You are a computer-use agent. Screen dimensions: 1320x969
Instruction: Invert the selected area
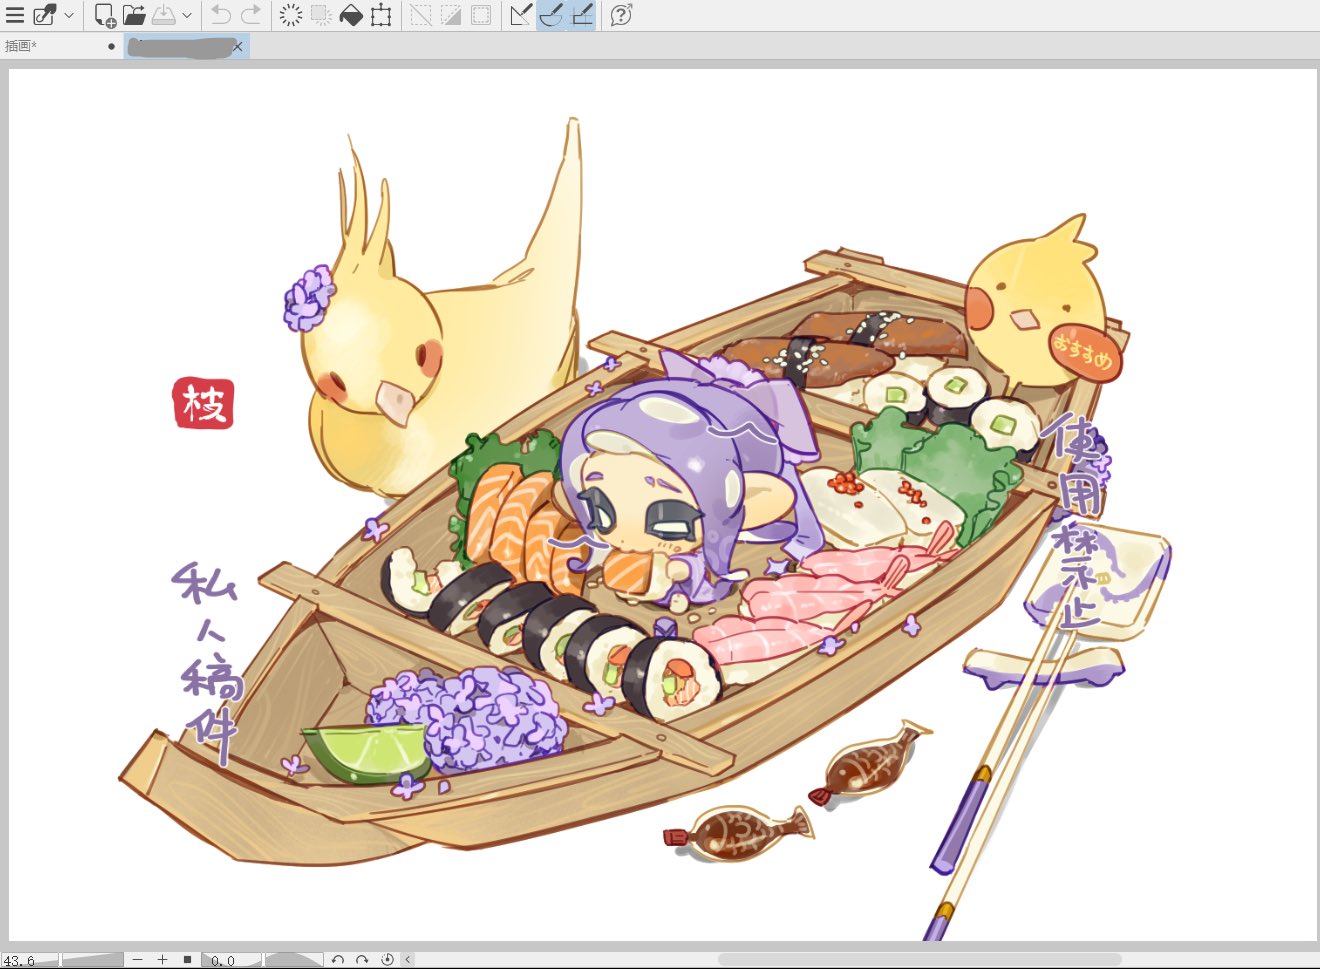pyautogui.click(x=451, y=15)
